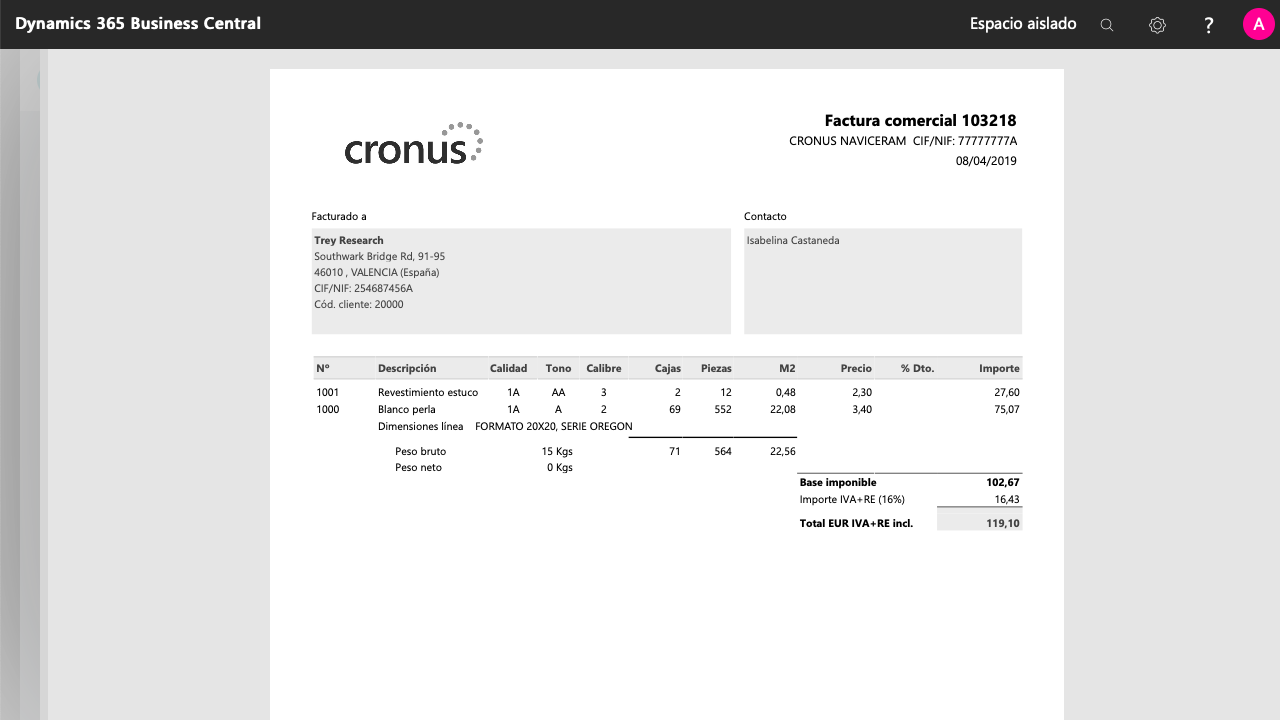Click the Importe IVA+RE (16%) label
This screenshot has height=720, width=1280.
click(x=852, y=499)
